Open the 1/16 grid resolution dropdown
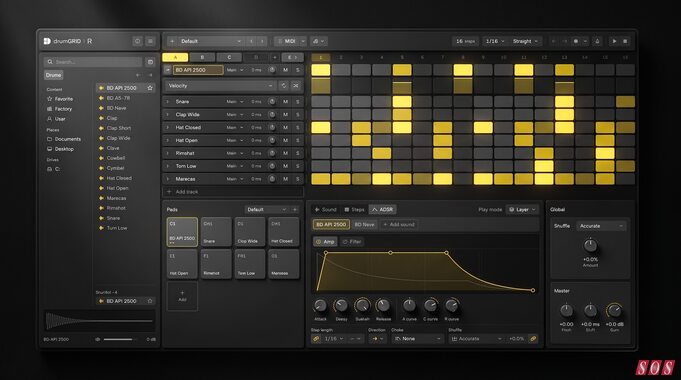 tap(495, 41)
